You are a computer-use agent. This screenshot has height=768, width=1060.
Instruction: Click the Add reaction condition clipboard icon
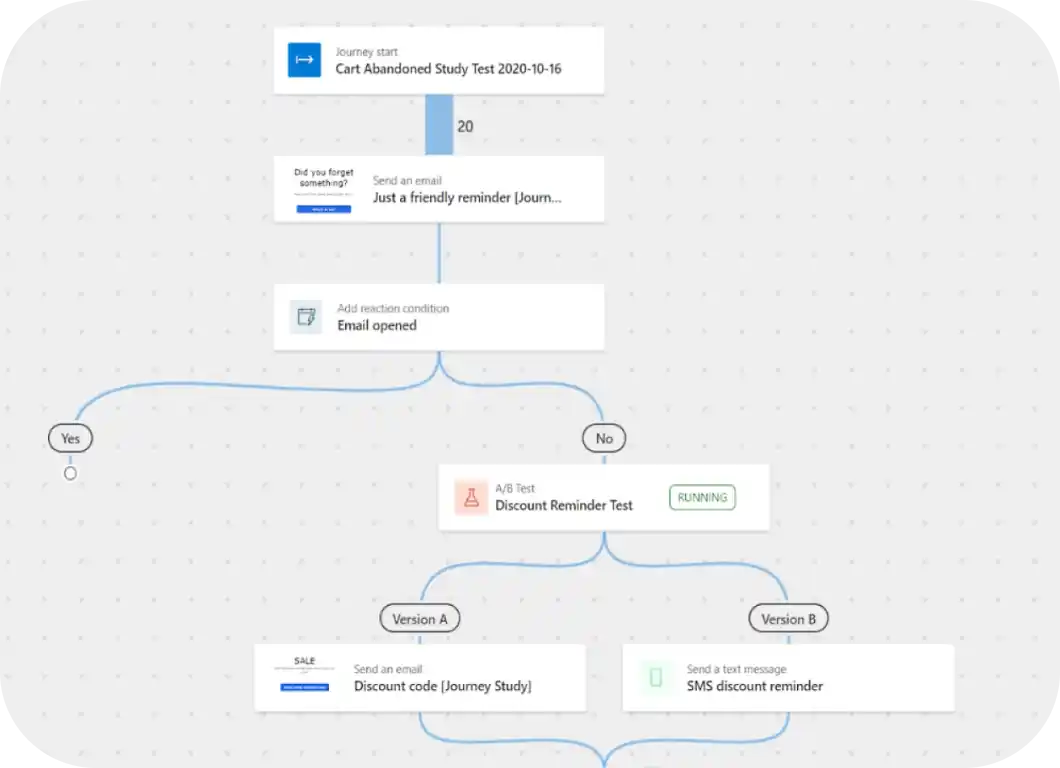click(x=305, y=317)
